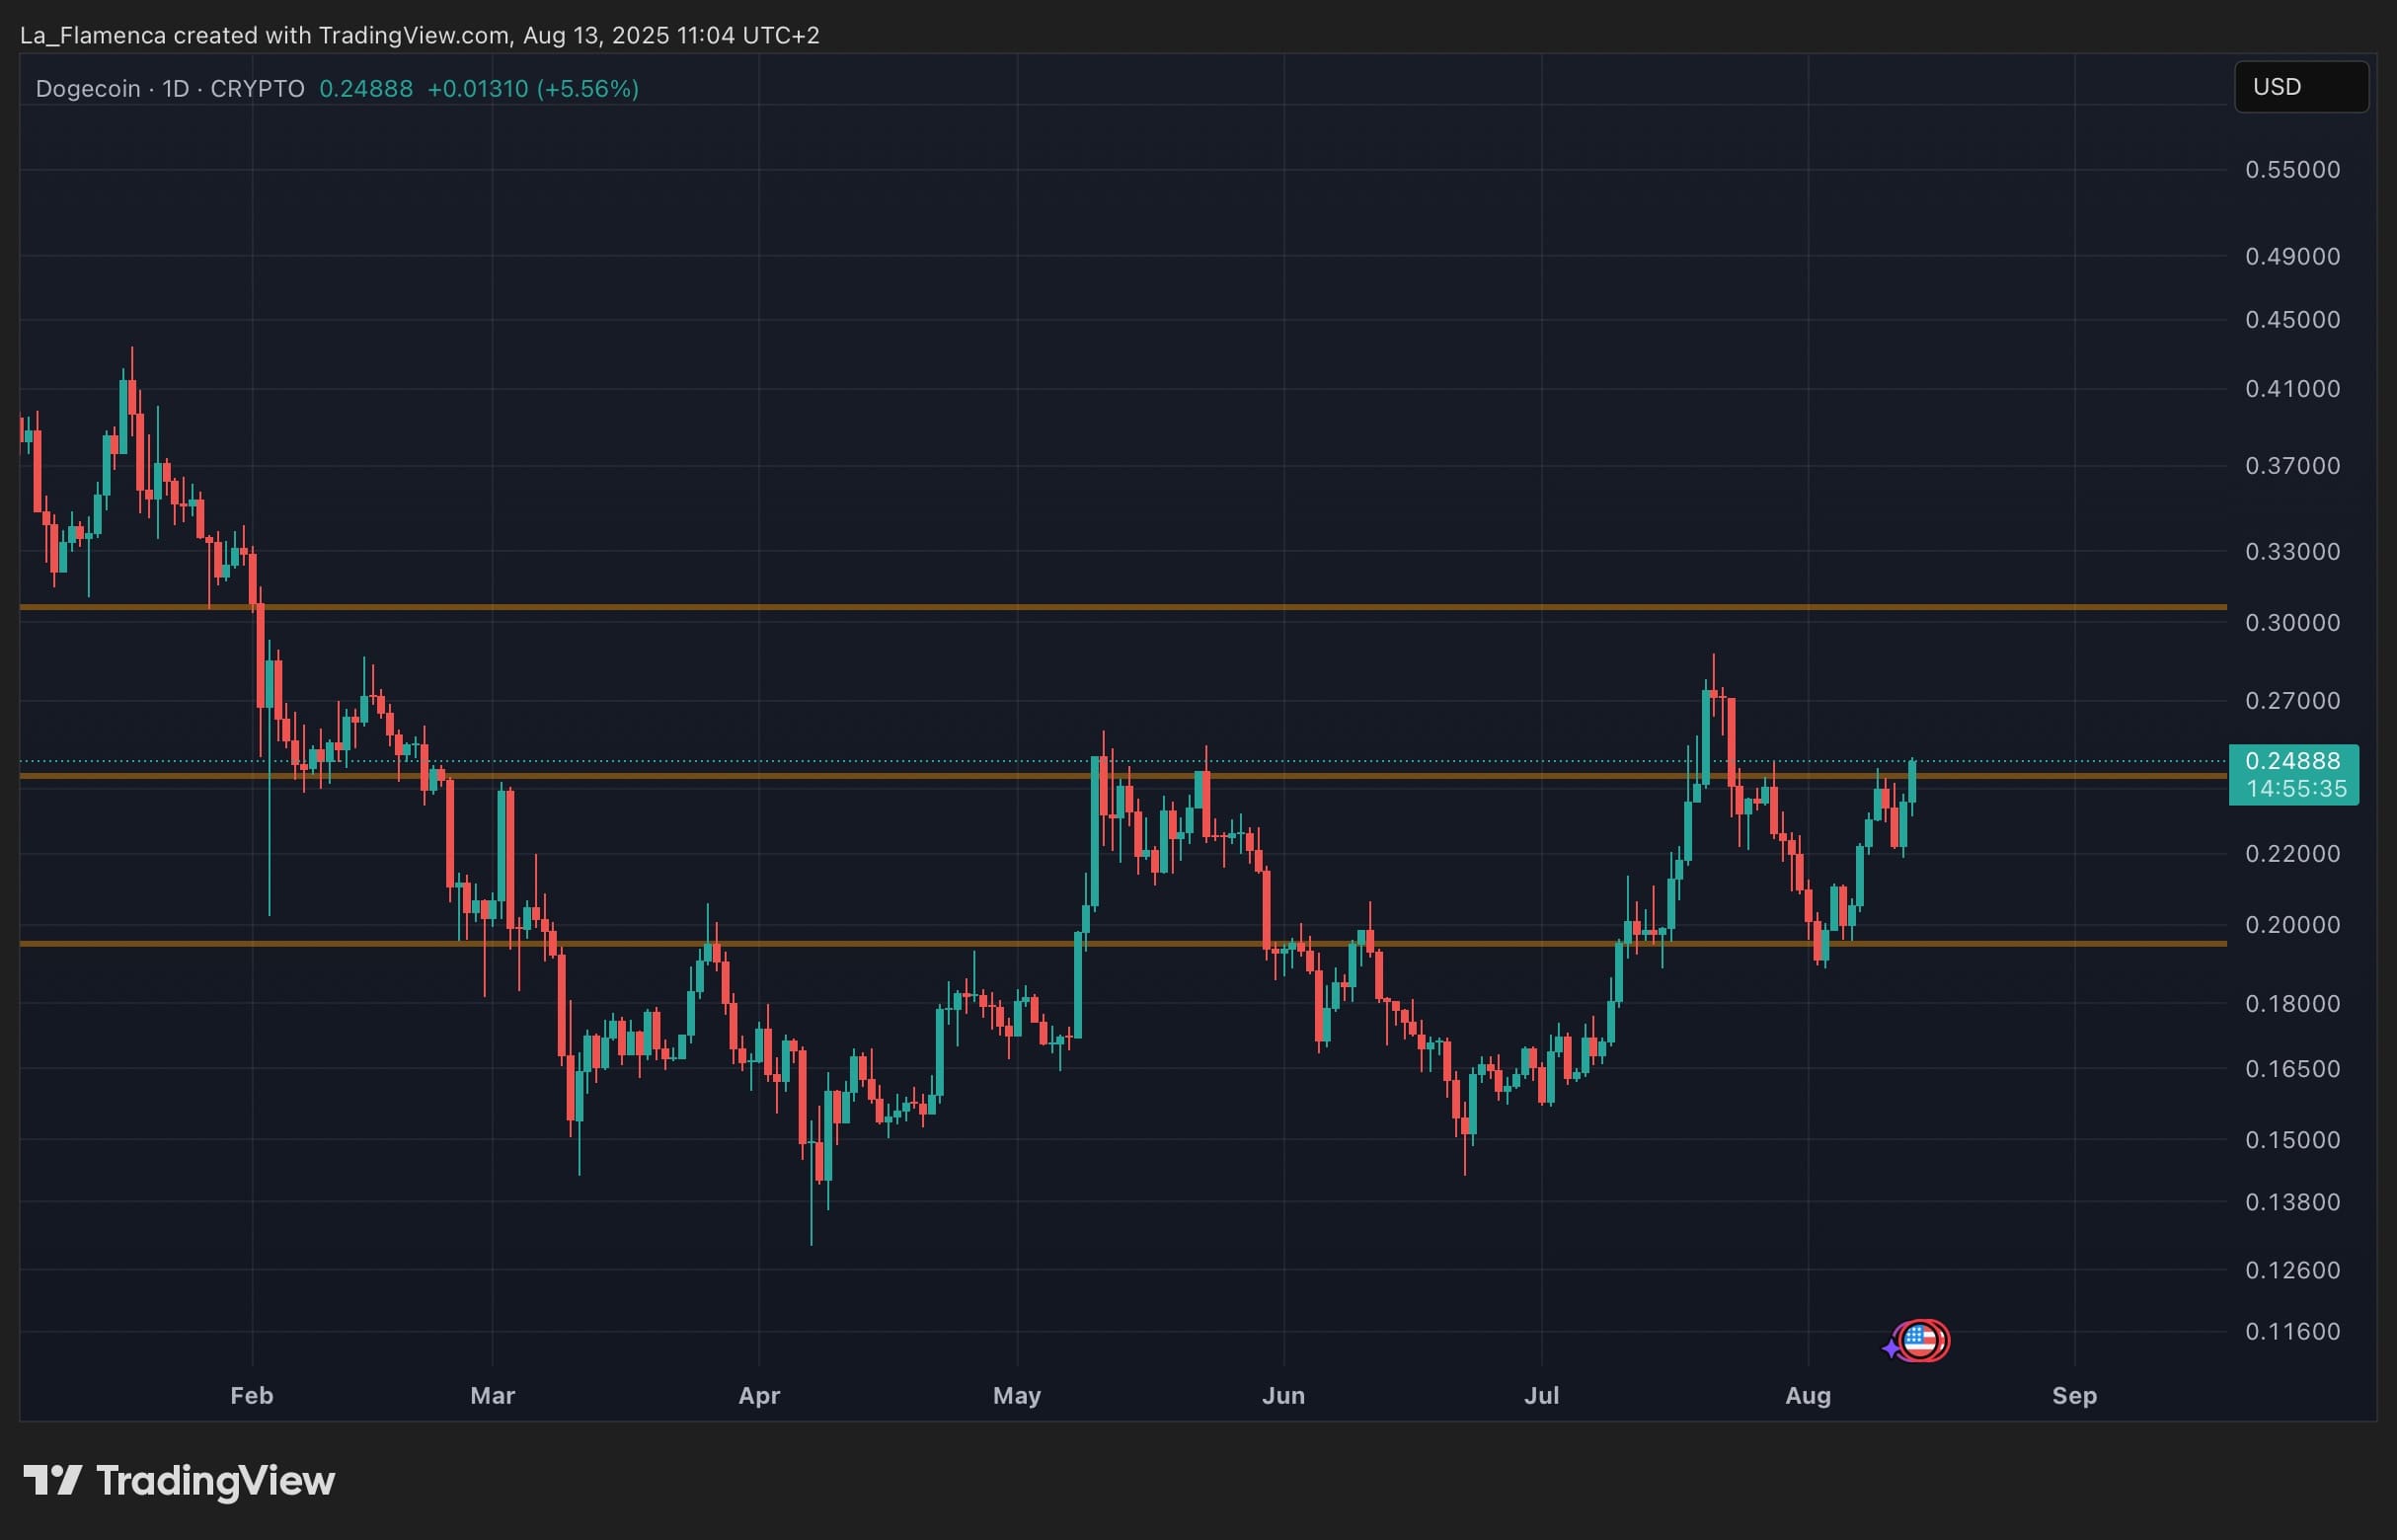The width and height of the screenshot is (2397, 1540).
Task: Click the 0.55000 price axis label
Action: click(x=2293, y=169)
